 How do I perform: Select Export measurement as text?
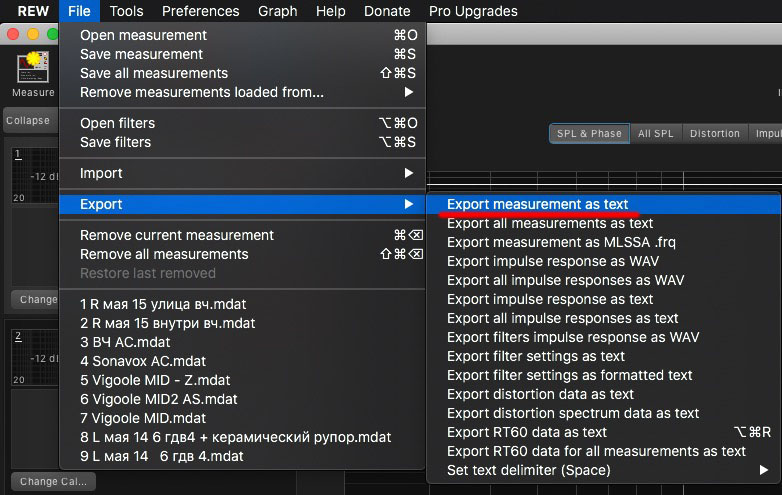537,204
